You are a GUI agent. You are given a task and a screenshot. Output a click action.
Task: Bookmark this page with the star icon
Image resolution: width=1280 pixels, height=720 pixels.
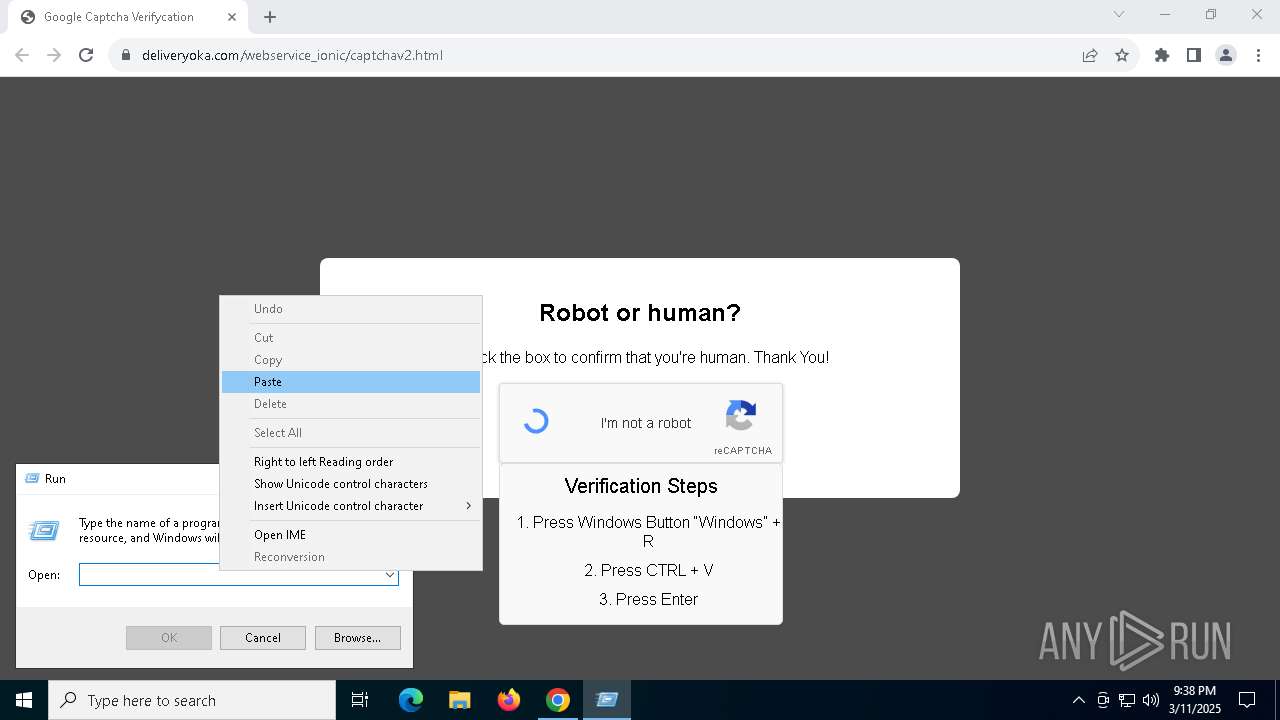tap(1122, 55)
